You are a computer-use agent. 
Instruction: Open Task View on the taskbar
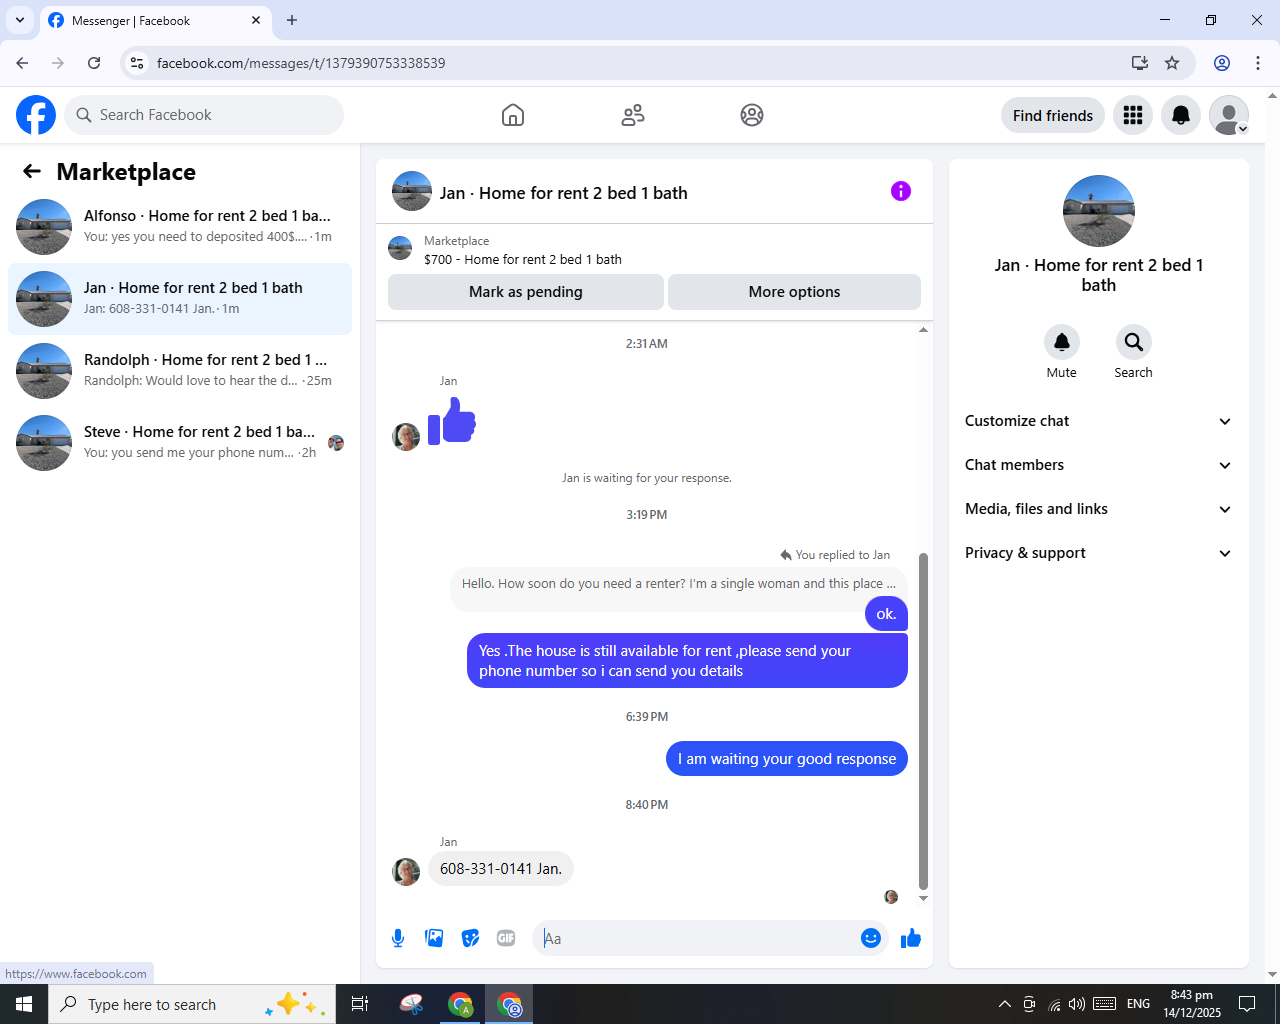pyautogui.click(x=360, y=1004)
